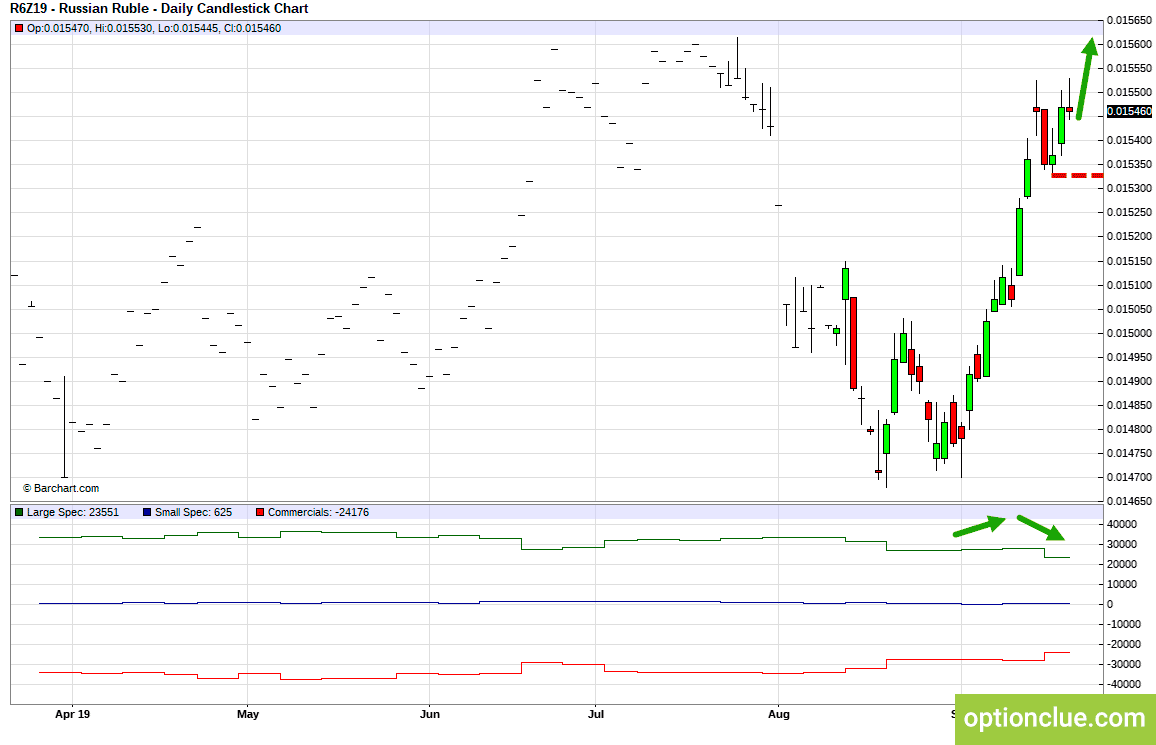Viewport: 1156px width, 745px height.
Task: Click the Jul date axis label
Action: click(596, 714)
